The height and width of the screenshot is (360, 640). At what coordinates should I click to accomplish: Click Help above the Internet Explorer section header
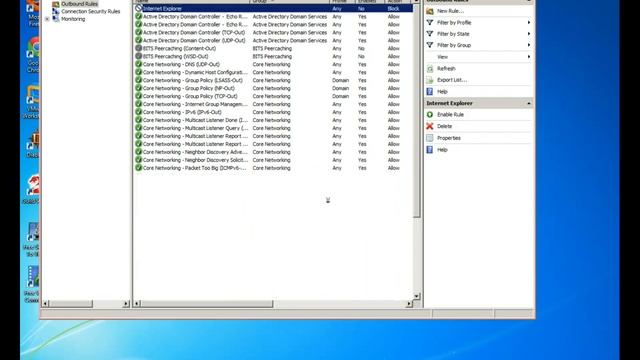(x=442, y=91)
